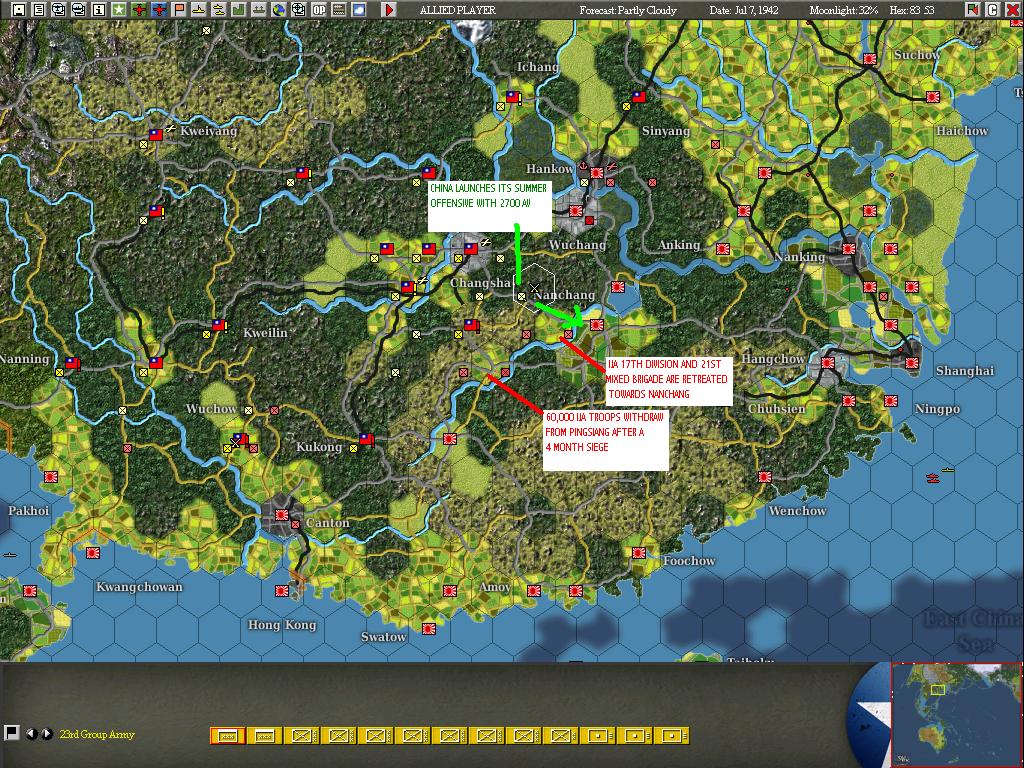1024x768 pixels.
Task: Click the 'Date: Jul 7, 1942' readout
Action: pos(744,10)
